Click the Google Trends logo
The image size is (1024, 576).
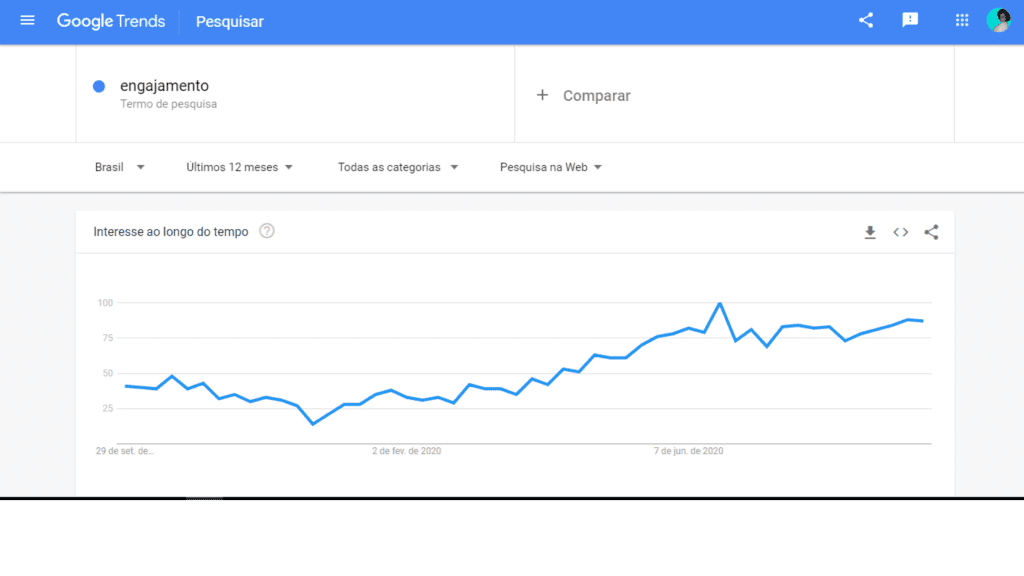coord(111,21)
